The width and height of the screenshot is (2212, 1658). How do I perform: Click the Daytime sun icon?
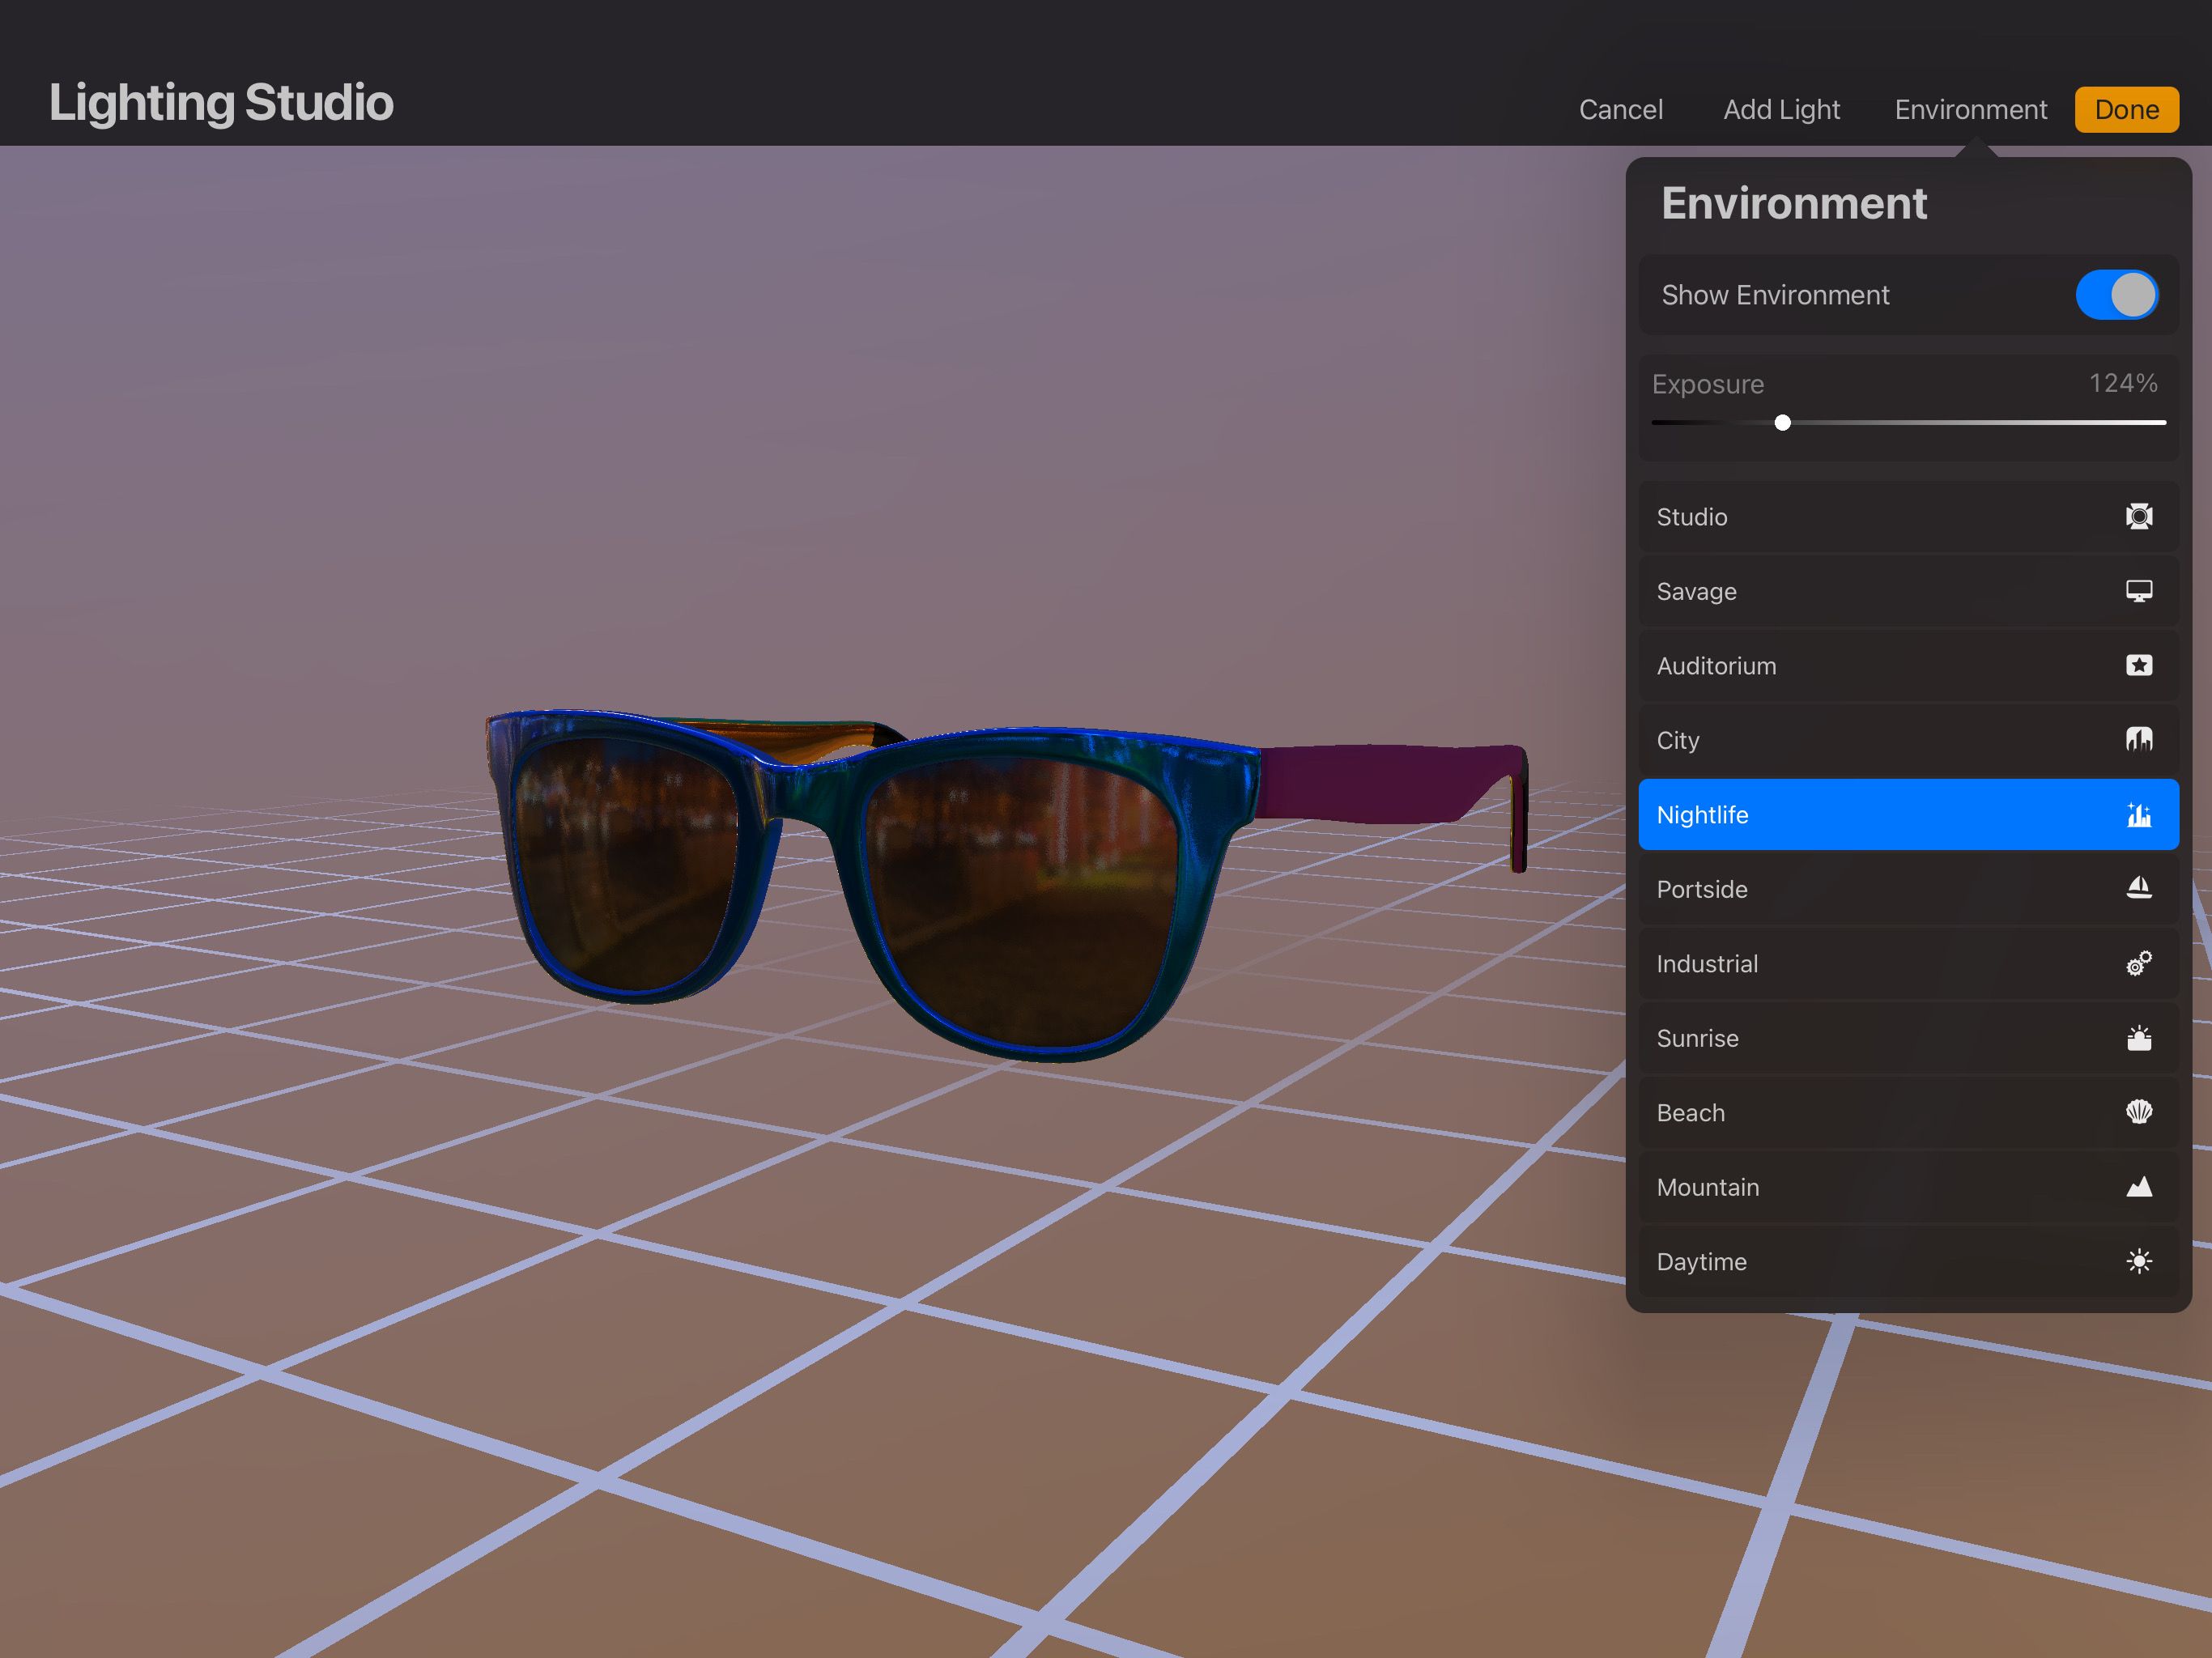pos(2139,1261)
